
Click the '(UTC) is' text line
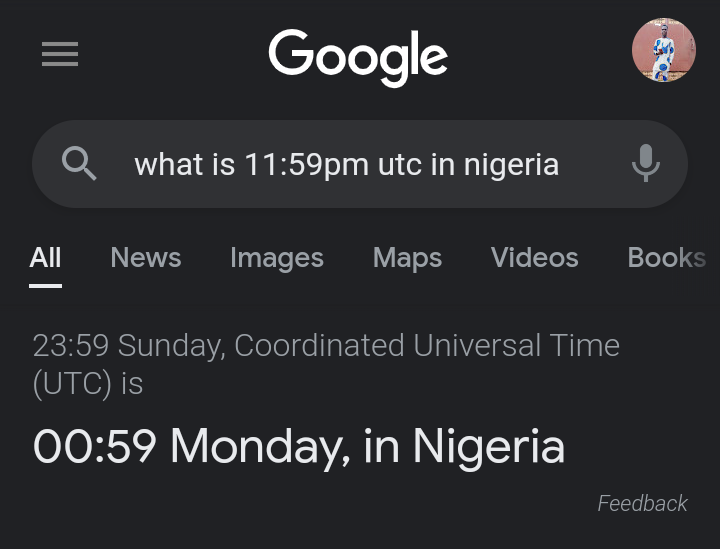pyautogui.click(x=88, y=383)
